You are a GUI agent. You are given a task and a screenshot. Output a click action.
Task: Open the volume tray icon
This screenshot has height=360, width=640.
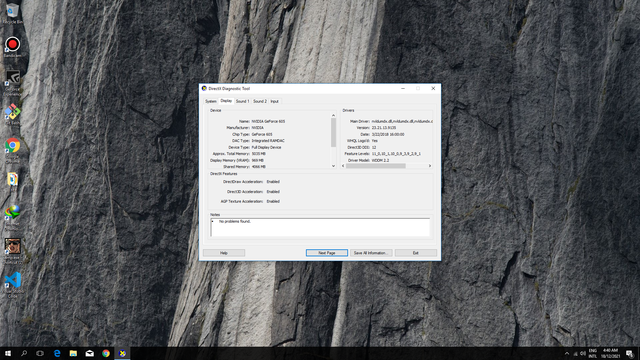click(x=583, y=353)
